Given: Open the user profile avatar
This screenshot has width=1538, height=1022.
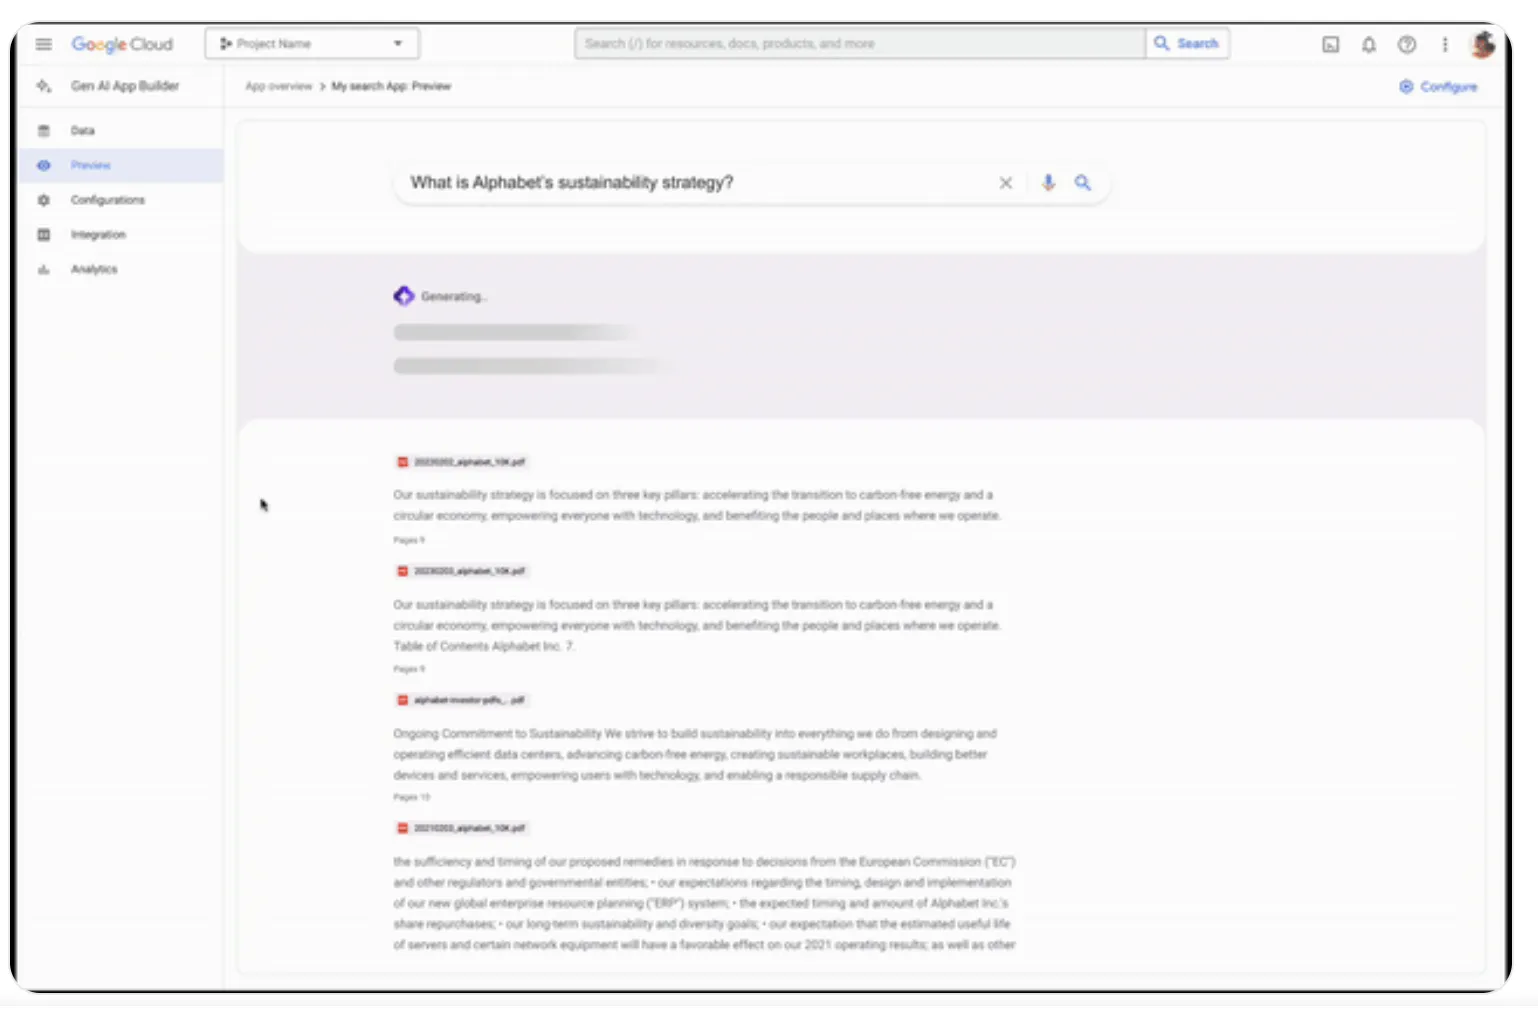Looking at the screenshot, I should point(1482,44).
